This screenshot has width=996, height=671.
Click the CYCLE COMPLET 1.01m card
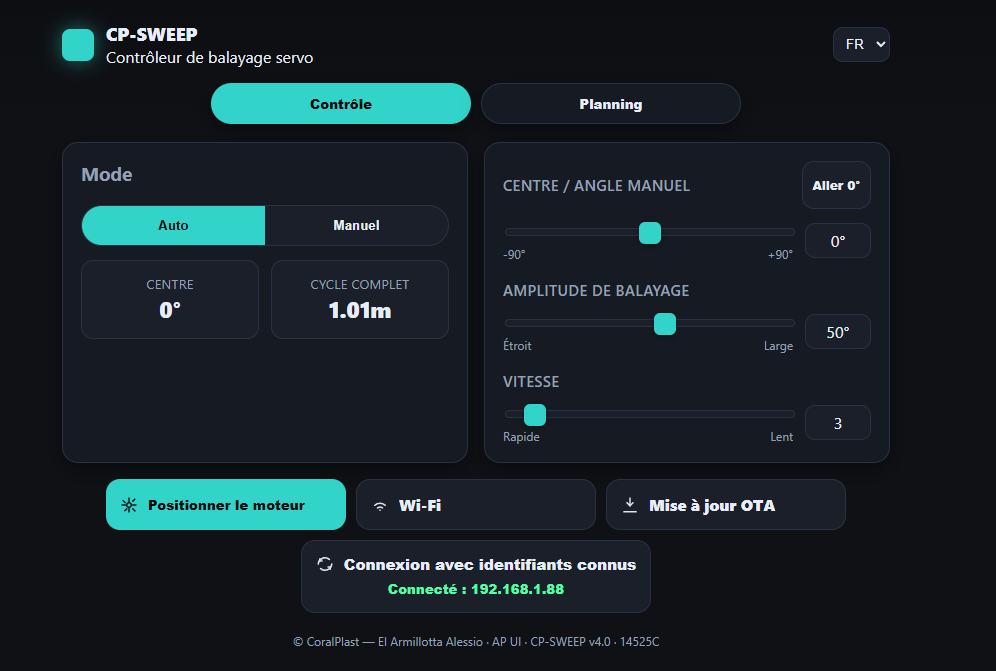click(x=360, y=300)
